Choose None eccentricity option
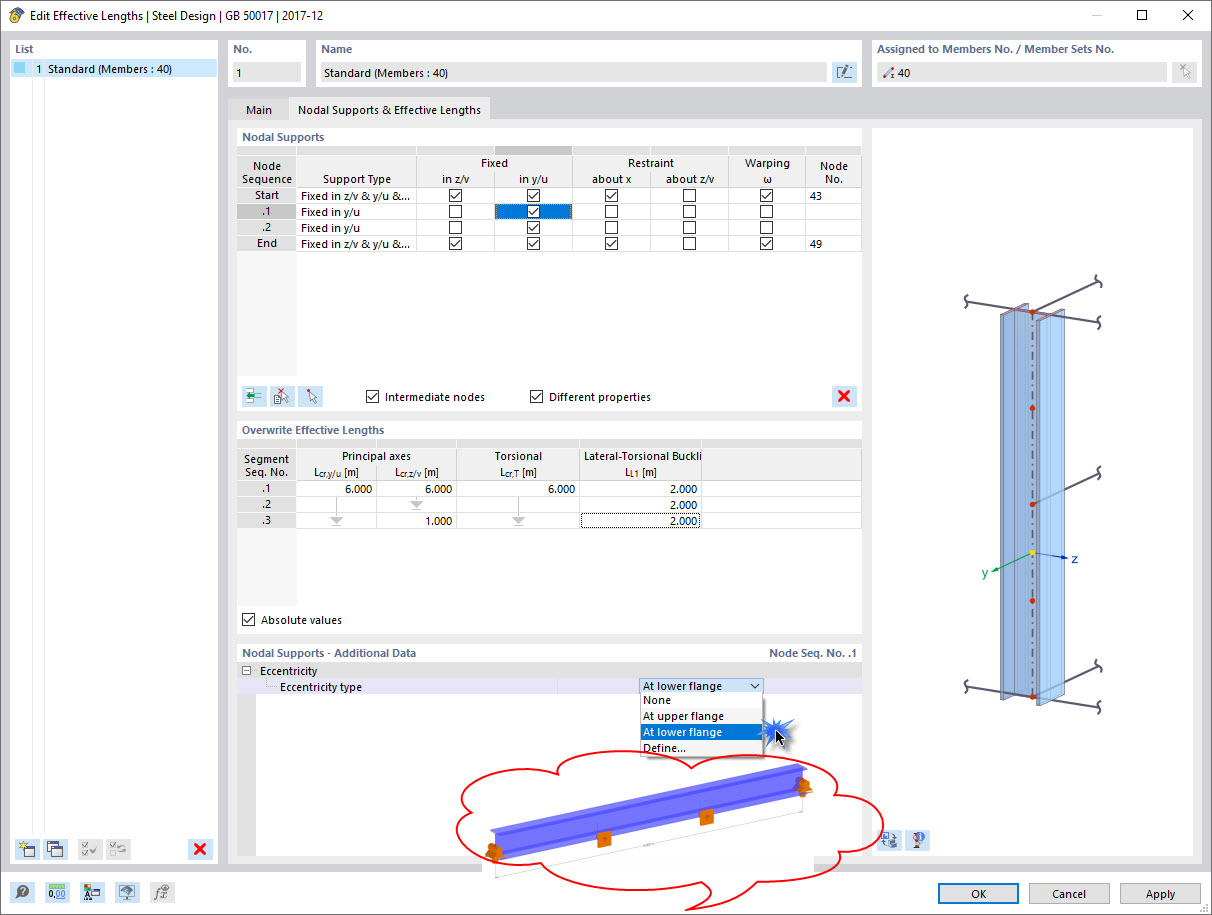This screenshot has width=1212, height=915. coord(701,700)
